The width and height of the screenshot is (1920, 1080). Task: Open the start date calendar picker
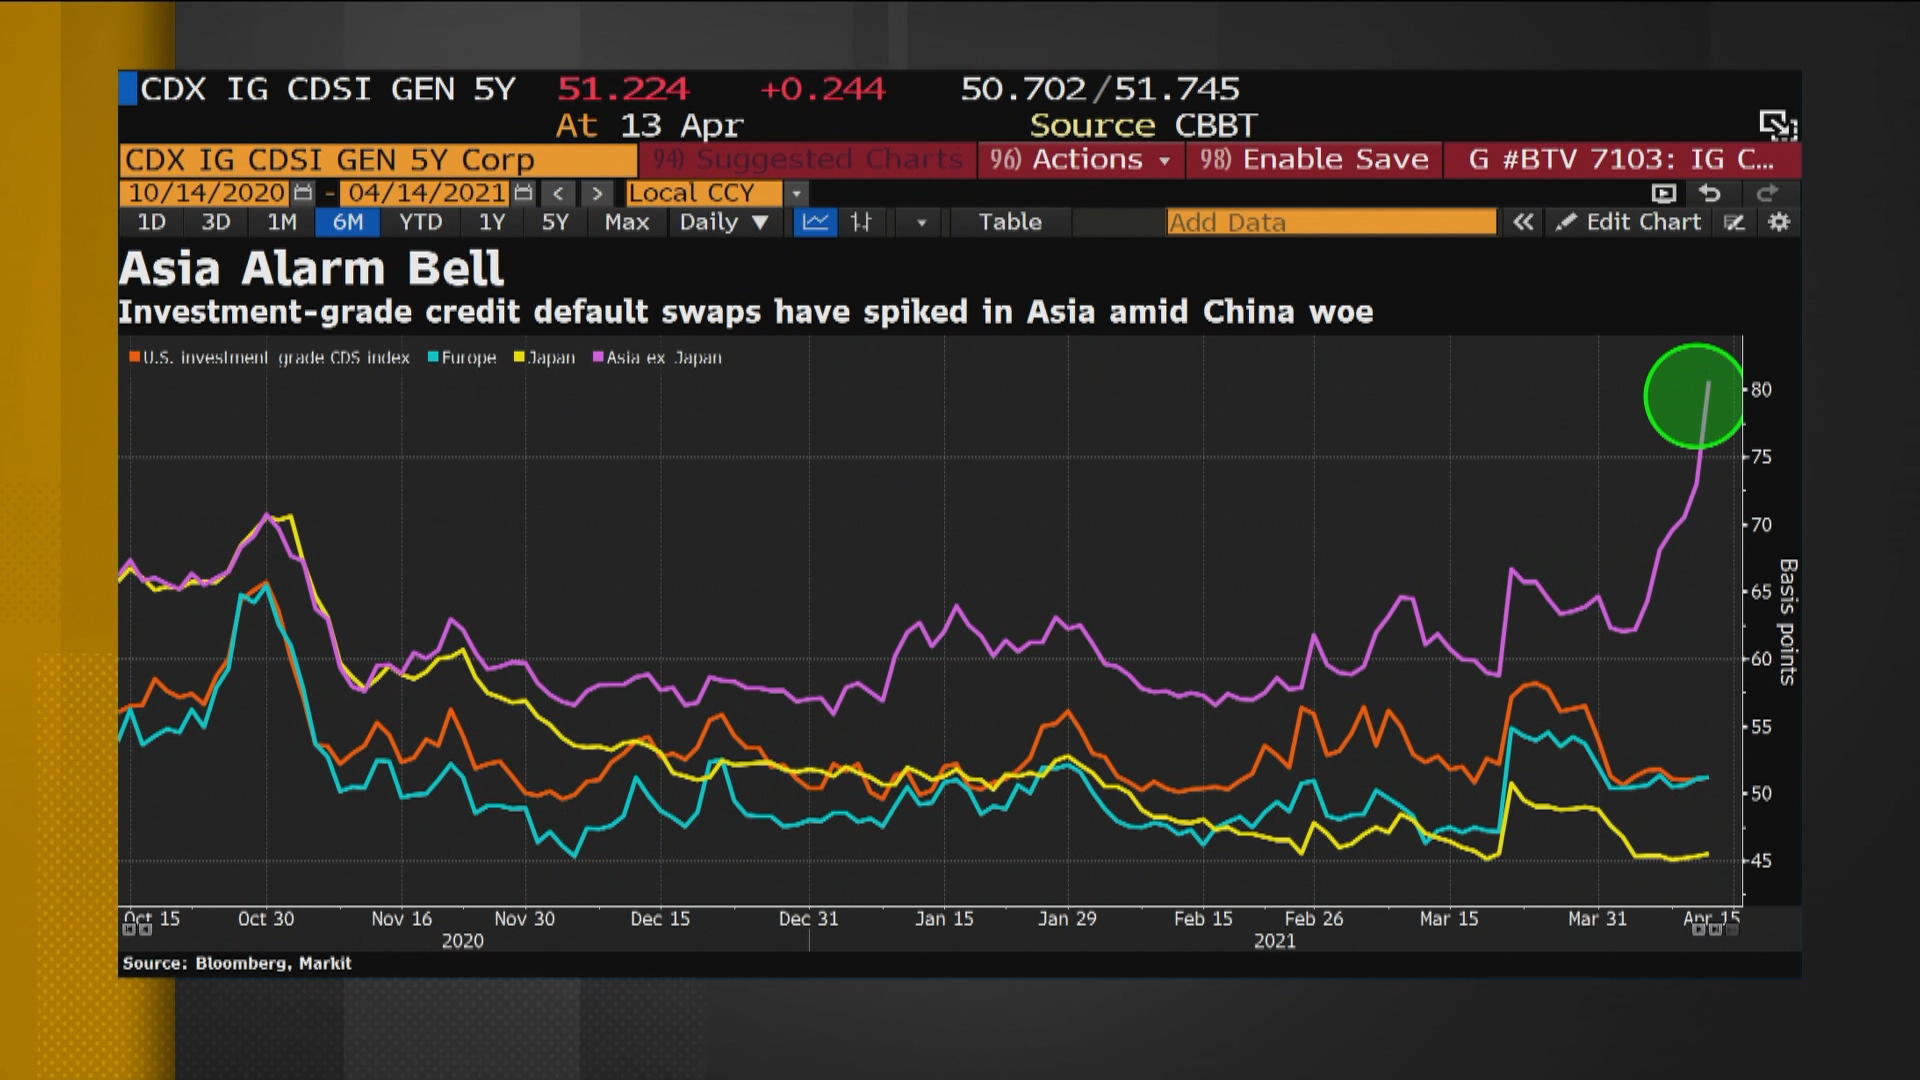click(303, 193)
